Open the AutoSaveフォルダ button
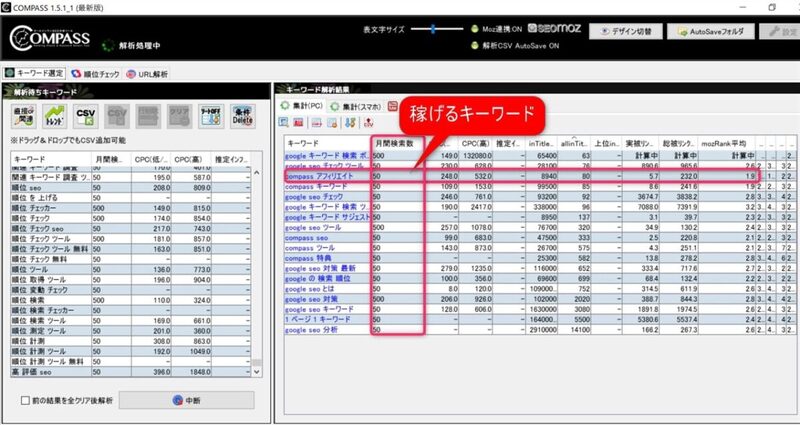This screenshot has width=800, height=425. click(x=710, y=31)
